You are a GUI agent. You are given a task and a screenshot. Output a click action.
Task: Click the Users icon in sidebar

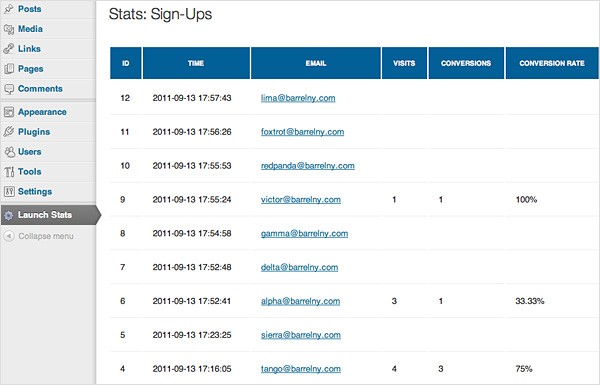click(x=9, y=152)
